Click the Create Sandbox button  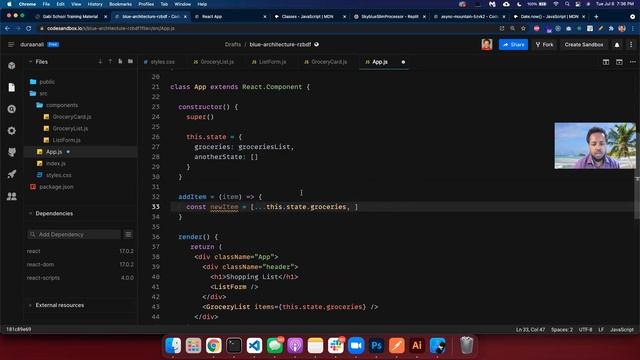[x=584, y=44]
